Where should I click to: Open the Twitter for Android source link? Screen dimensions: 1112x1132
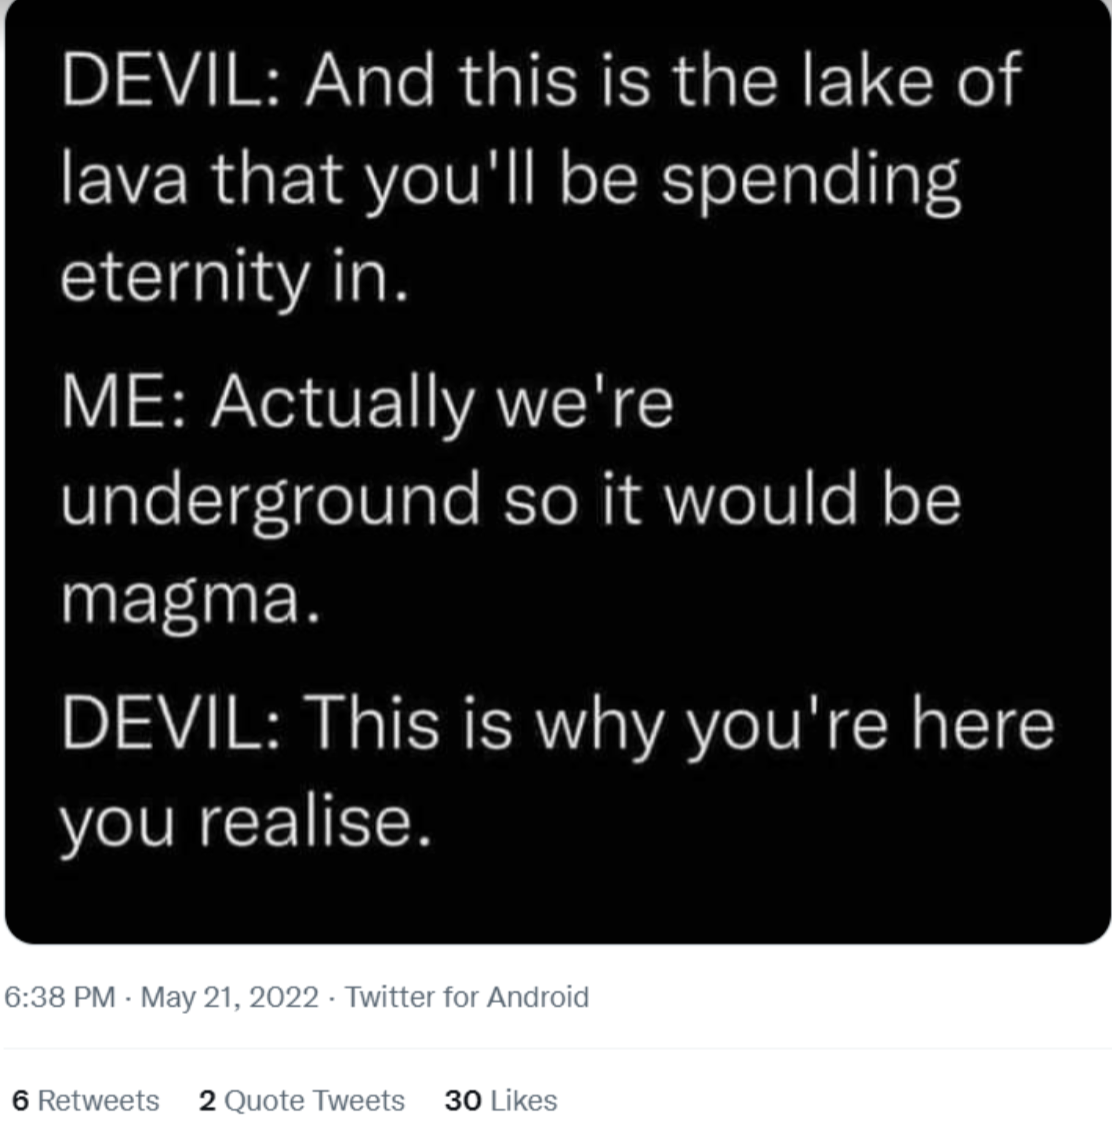coord(466,997)
